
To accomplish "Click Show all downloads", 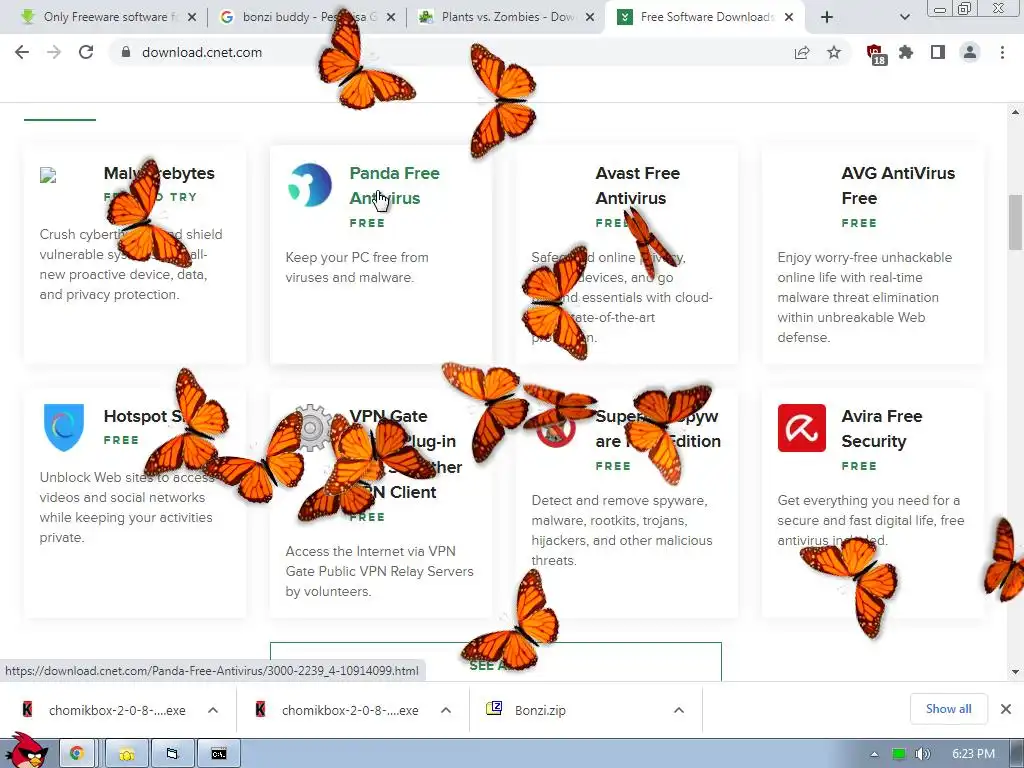I will point(948,709).
